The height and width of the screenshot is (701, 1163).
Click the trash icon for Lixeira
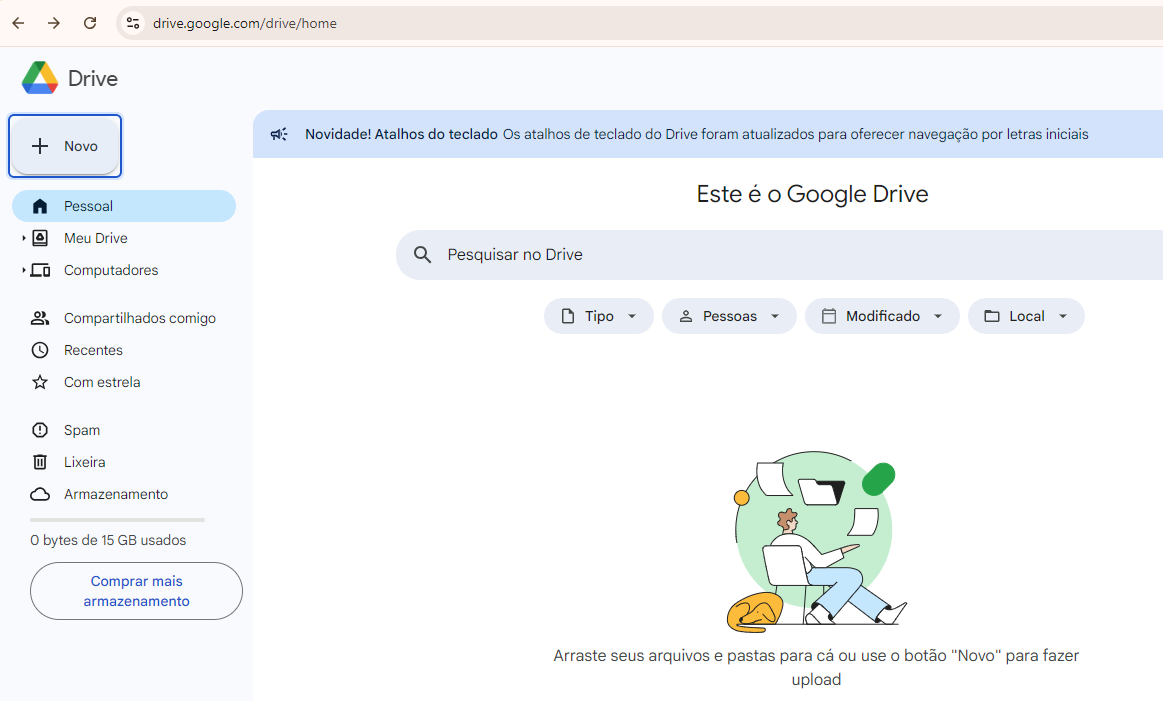(40, 462)
